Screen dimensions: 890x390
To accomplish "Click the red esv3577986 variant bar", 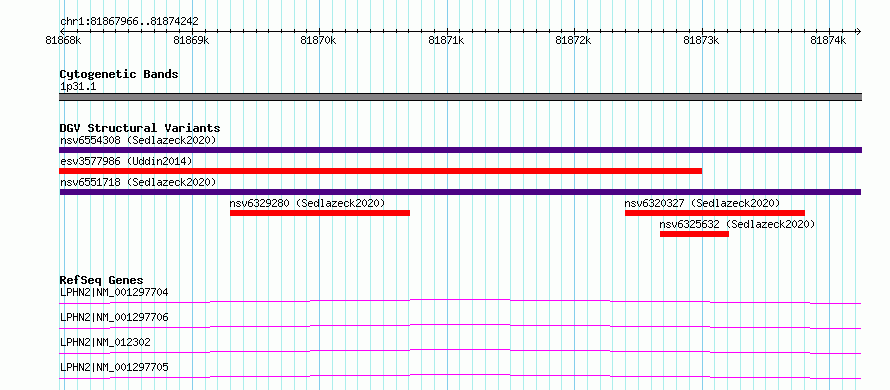I will (x=381, y=171).
